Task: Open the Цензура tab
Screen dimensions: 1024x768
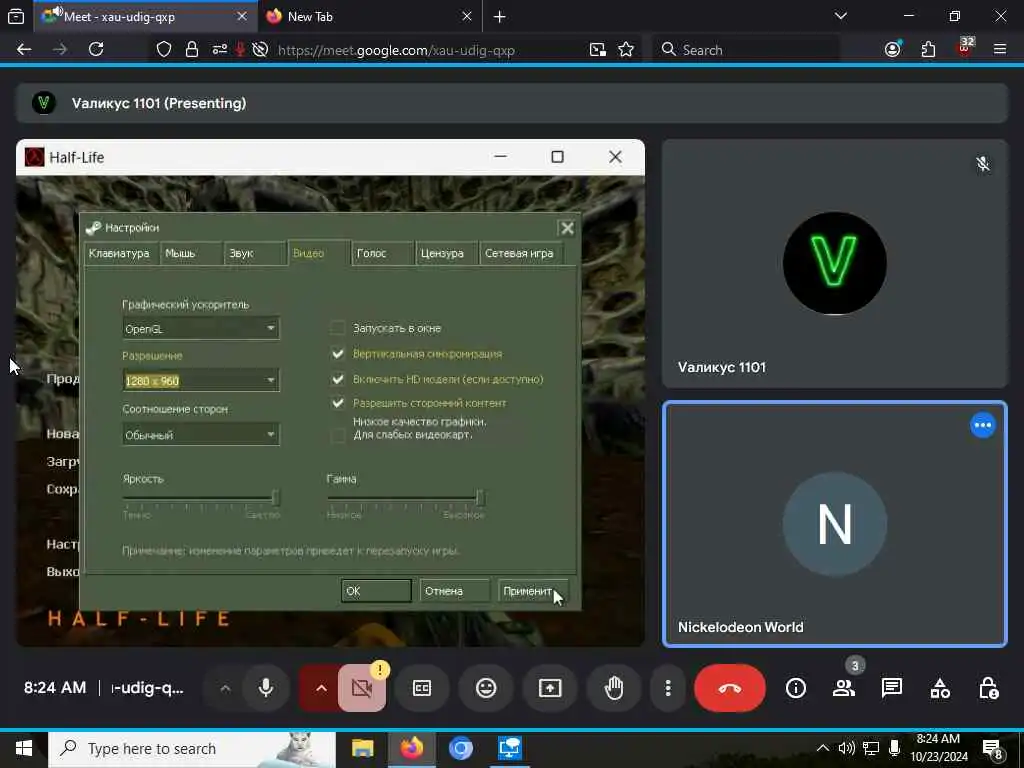Action: click(x=447, y=253)
